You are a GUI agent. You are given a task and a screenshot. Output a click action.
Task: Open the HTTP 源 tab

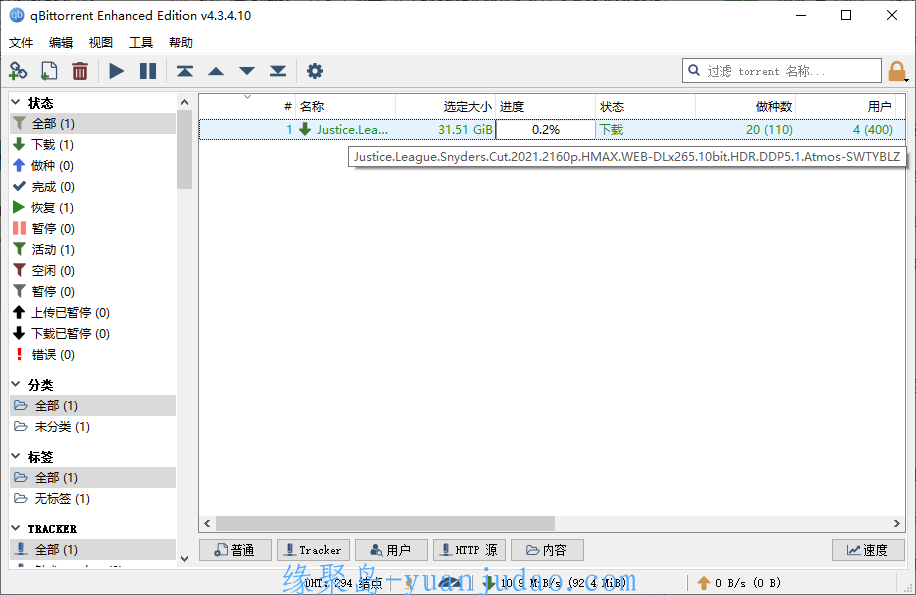pyautogui.click(x=469, y=549)
